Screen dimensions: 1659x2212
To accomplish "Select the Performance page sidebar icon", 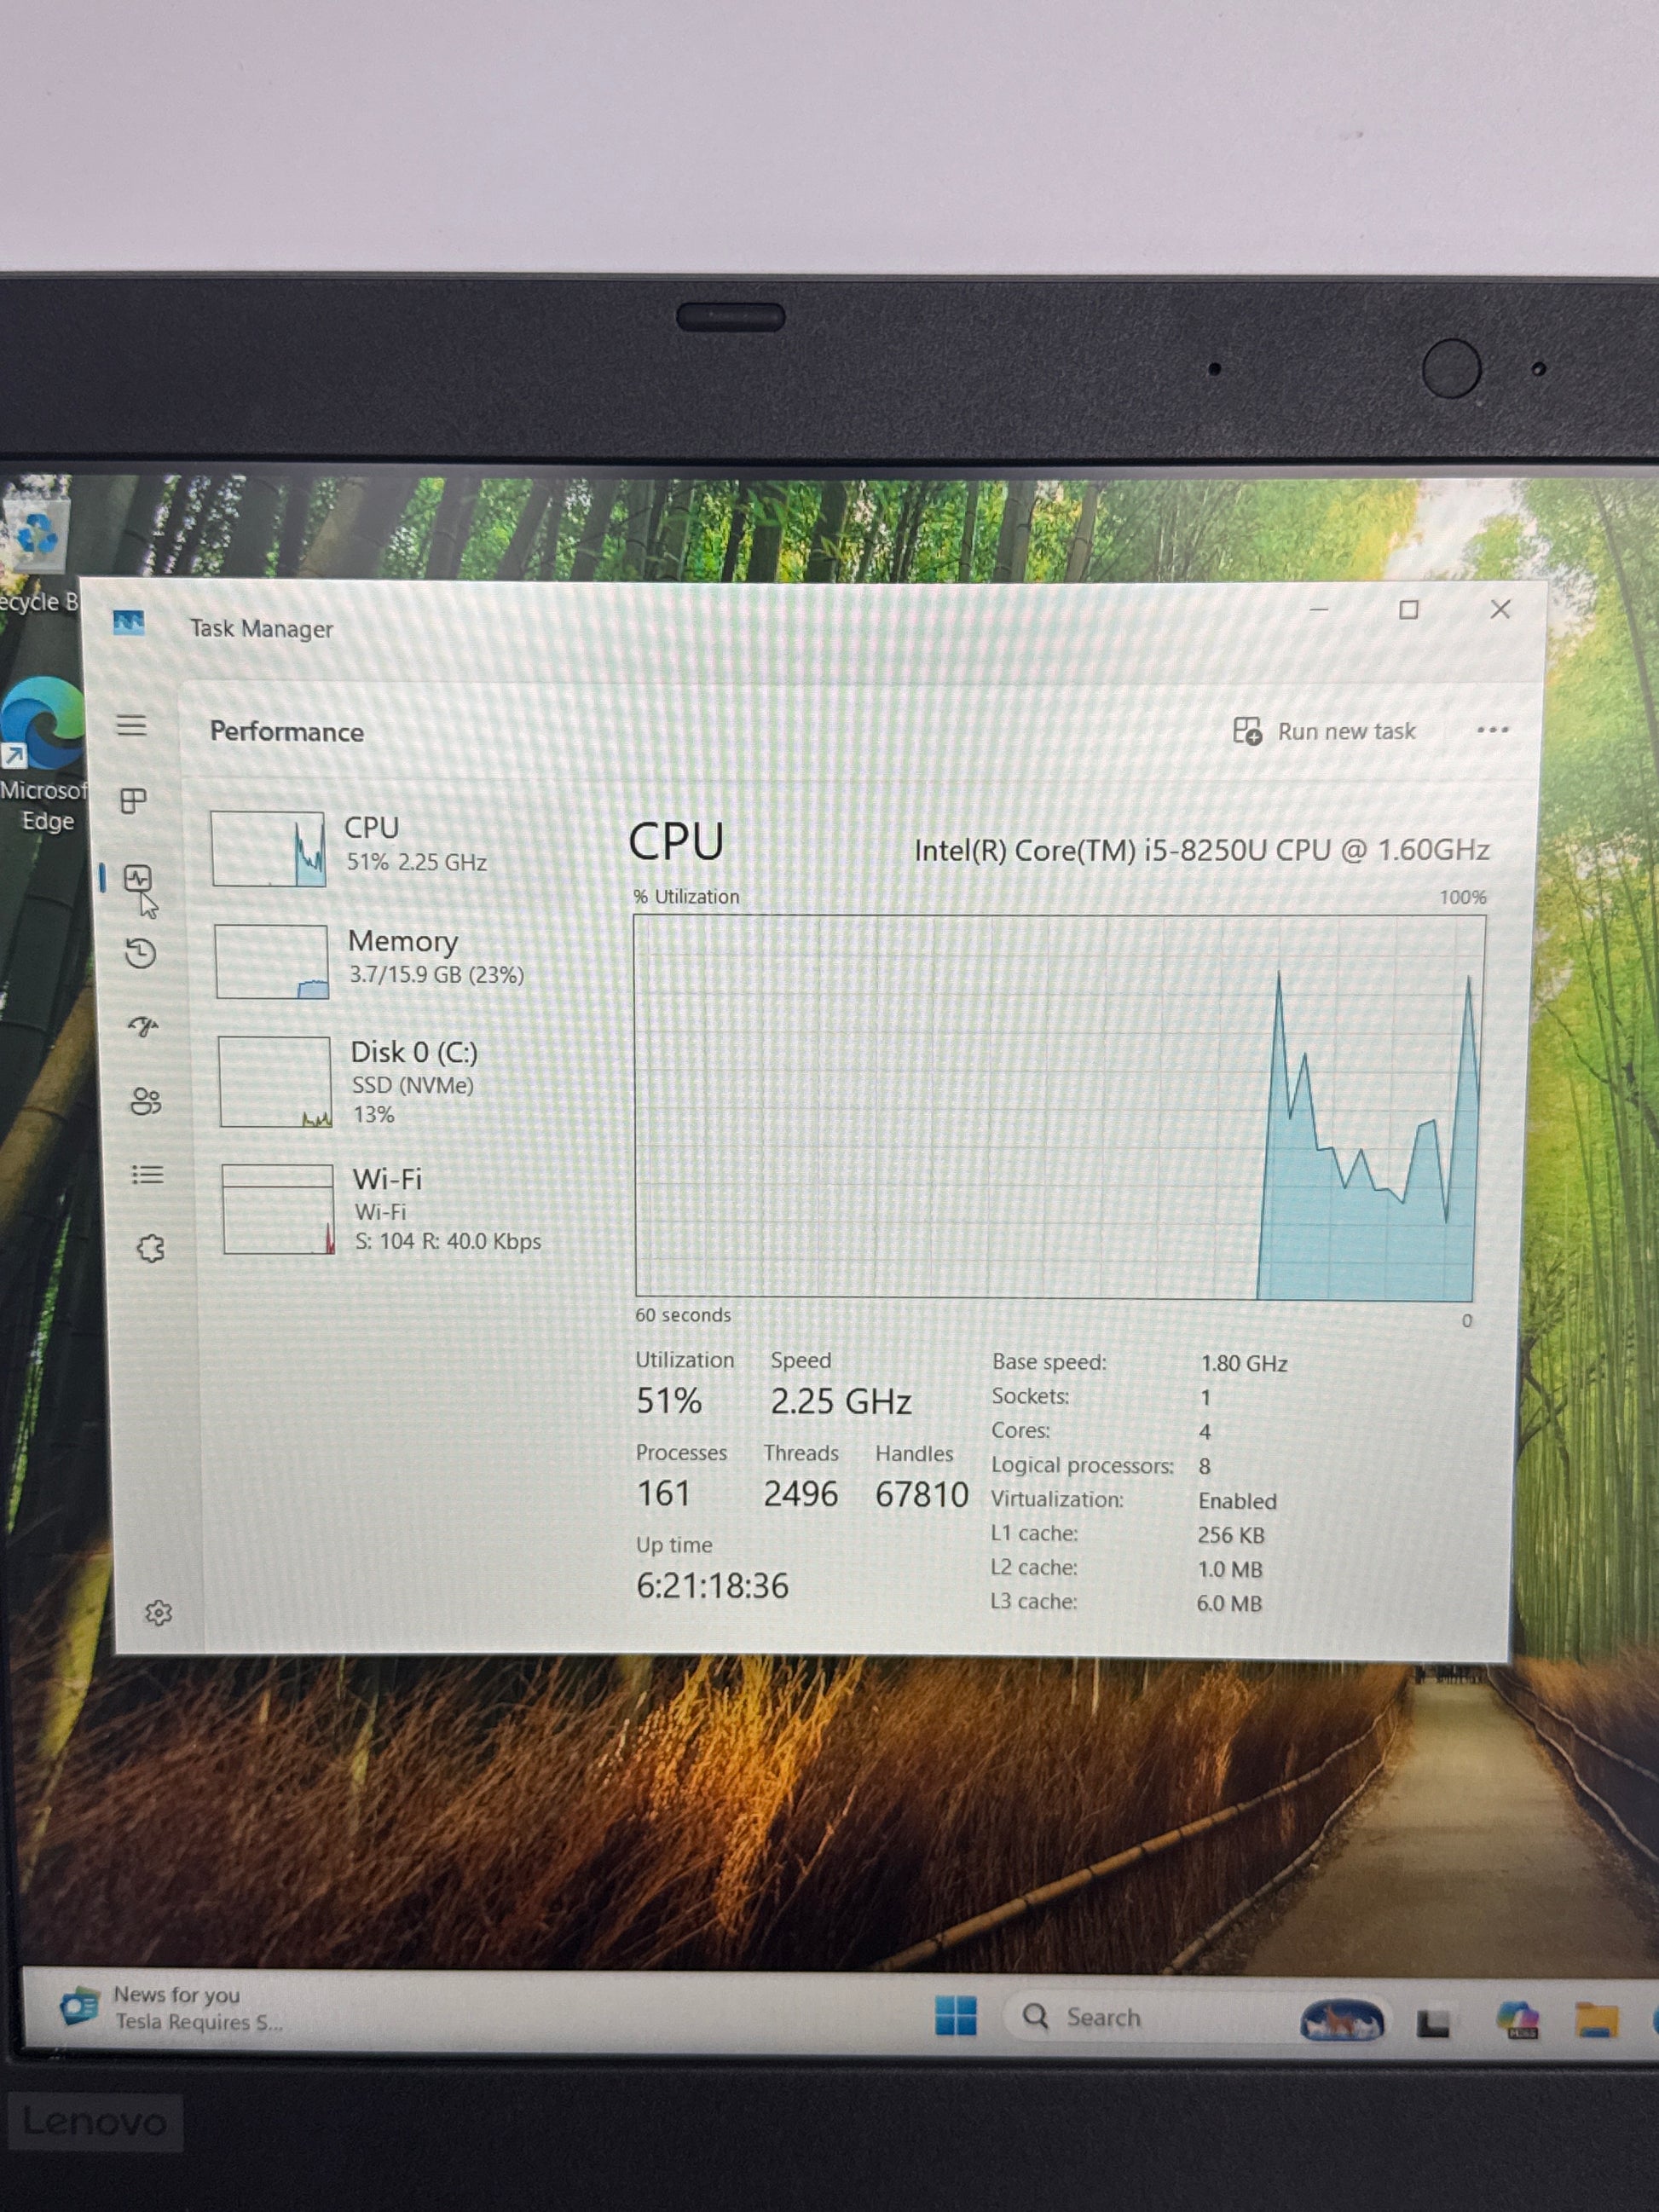I will [x=138, y=879].
